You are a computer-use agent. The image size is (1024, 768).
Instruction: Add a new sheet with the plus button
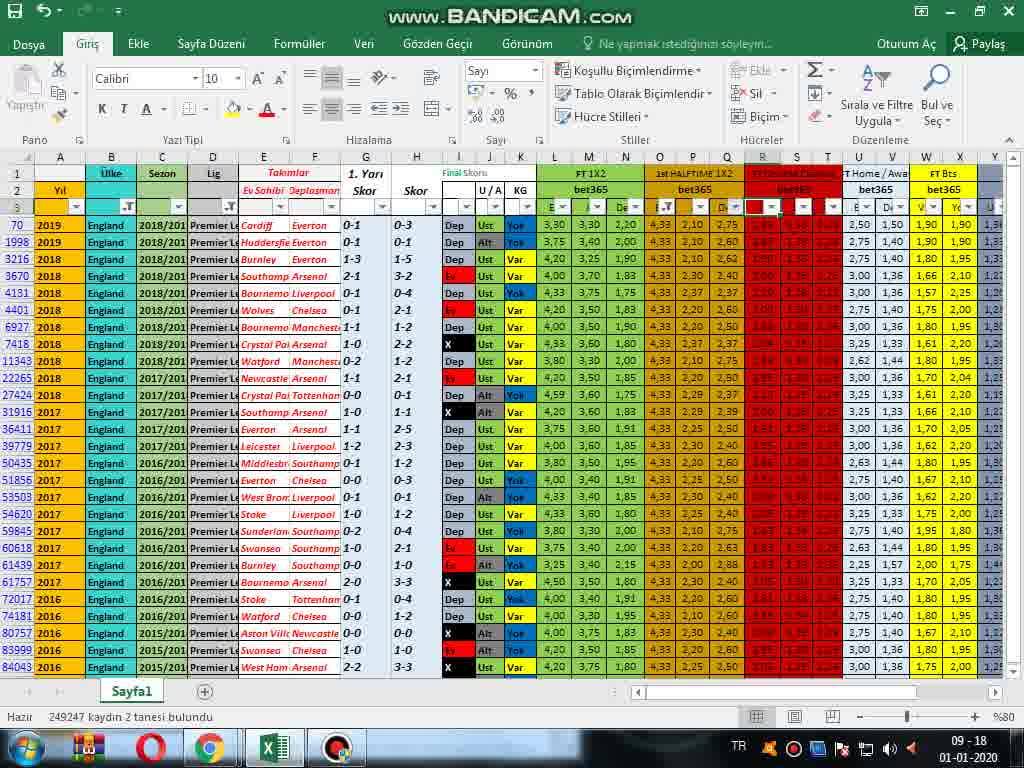click(x=204, y=692)
